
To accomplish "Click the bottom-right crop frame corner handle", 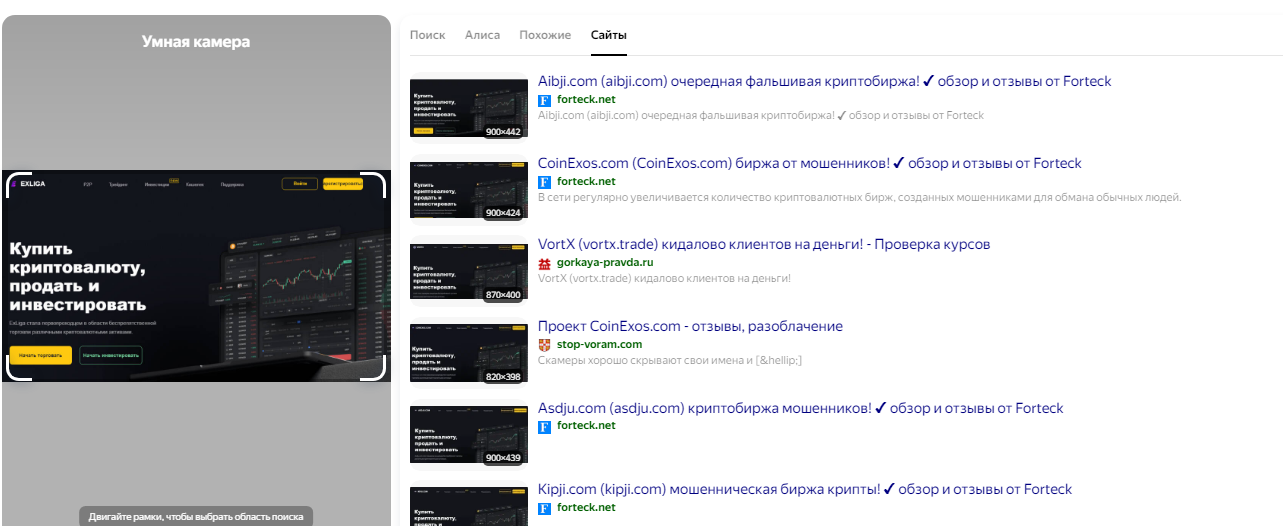I will click(375, 369).
